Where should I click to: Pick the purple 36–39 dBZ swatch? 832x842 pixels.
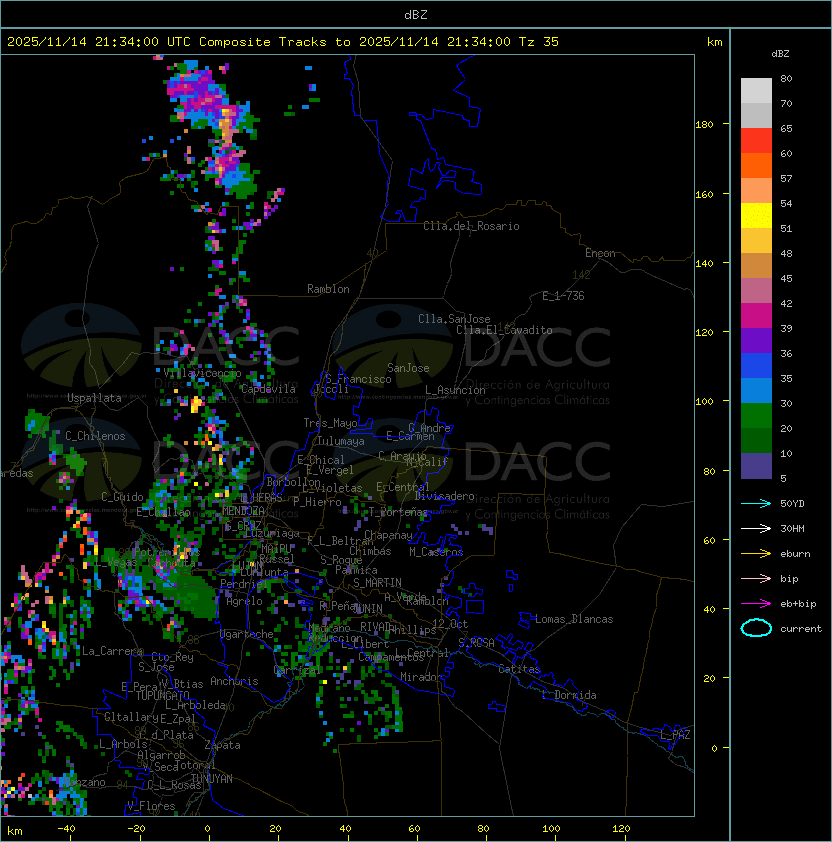click(x=756, y=340)
